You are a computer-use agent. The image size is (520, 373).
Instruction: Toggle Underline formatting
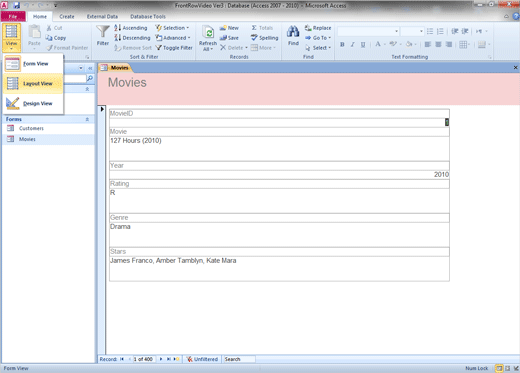click(363, 44)
